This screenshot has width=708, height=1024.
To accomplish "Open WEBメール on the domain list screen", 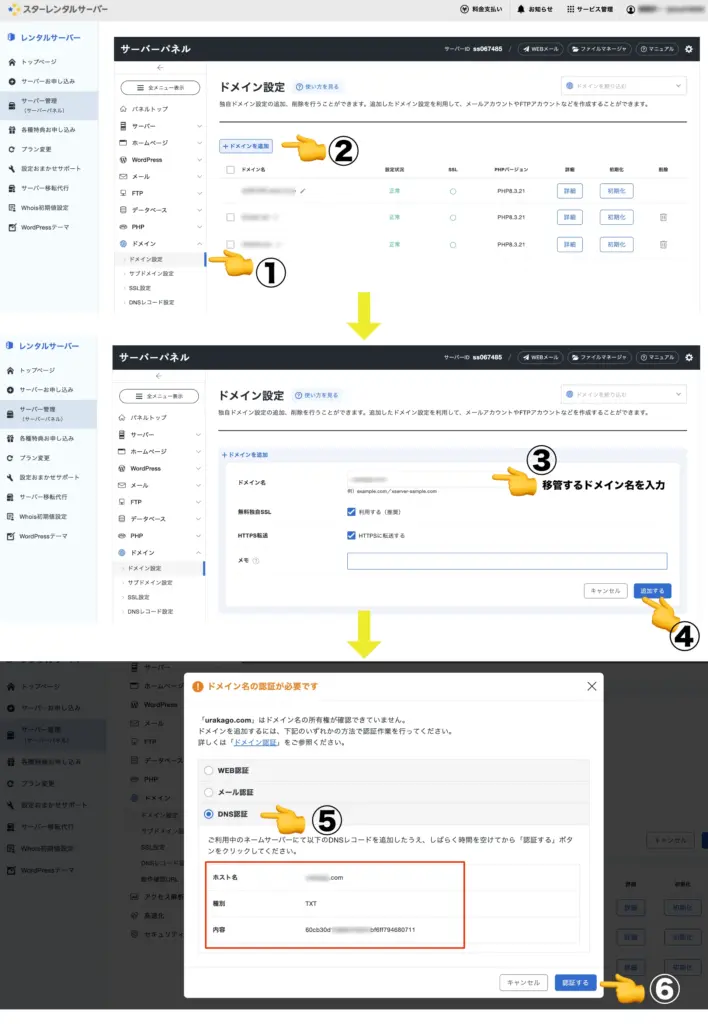I will click(541, 49).
